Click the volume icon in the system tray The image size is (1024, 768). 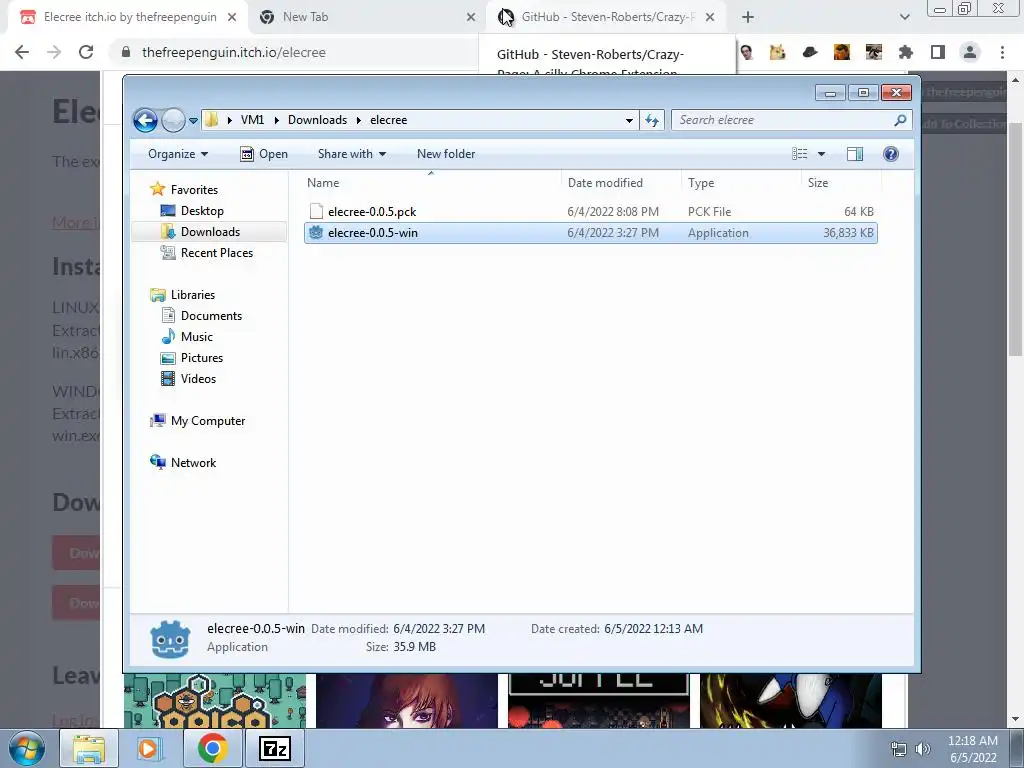922,749
